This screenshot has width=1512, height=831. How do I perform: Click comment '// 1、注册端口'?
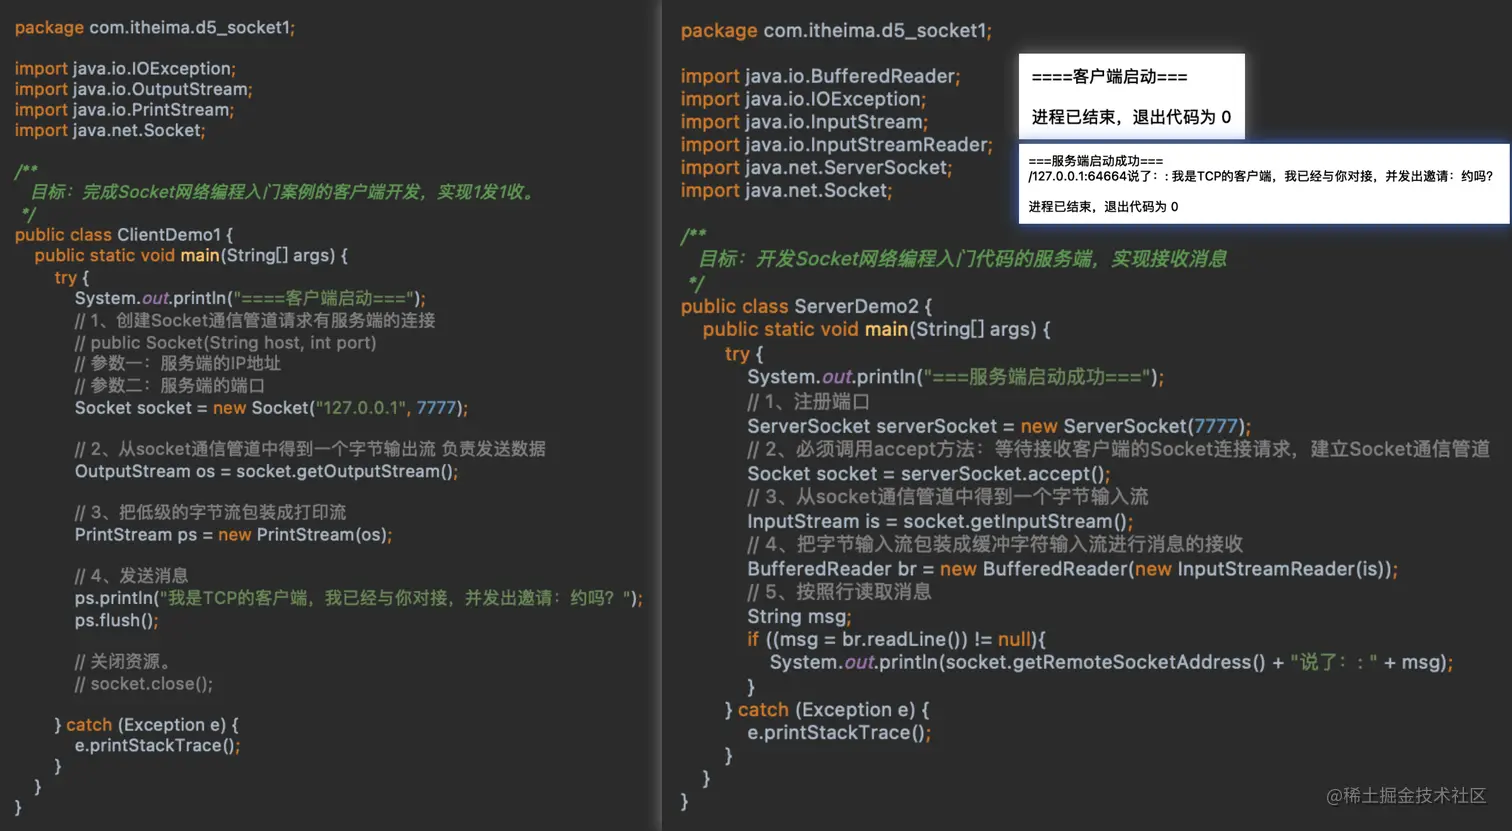tap(808, 401)
